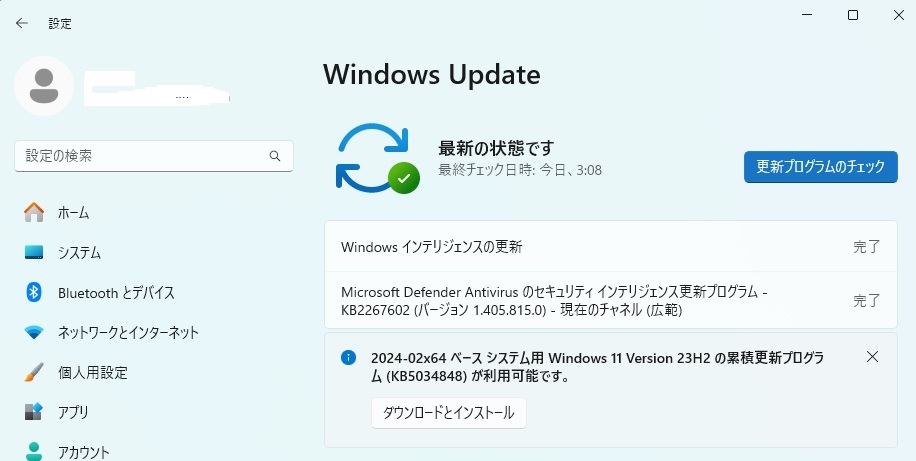Screen dimensions: 916x461
Task: Dismiss the KB5034848 update notification
Action: (x=872, y=357)
